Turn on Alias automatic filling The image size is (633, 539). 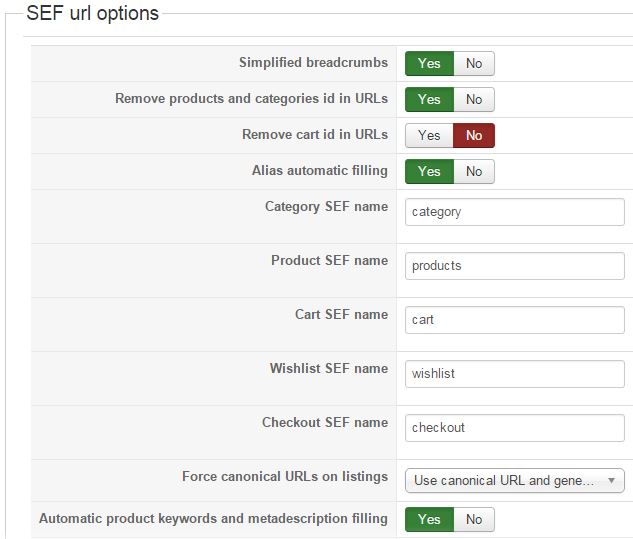[x=429, y=172]
